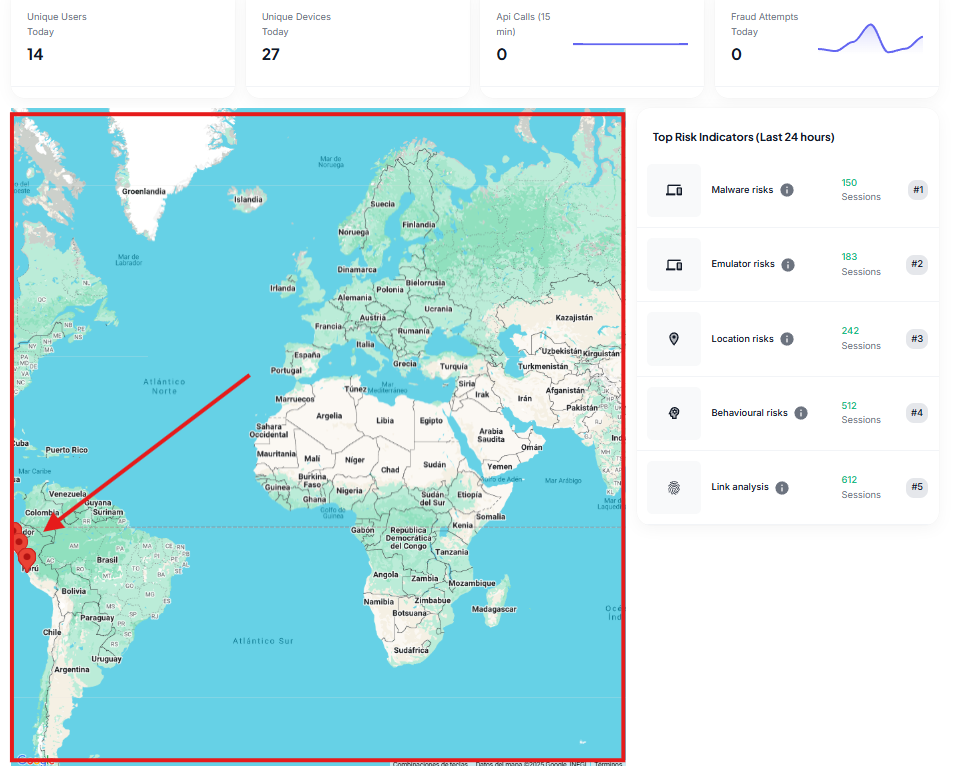Click the Unique Users Today value 14
Viewport: 956px width, 766px height.
click(x=35, y=54)
